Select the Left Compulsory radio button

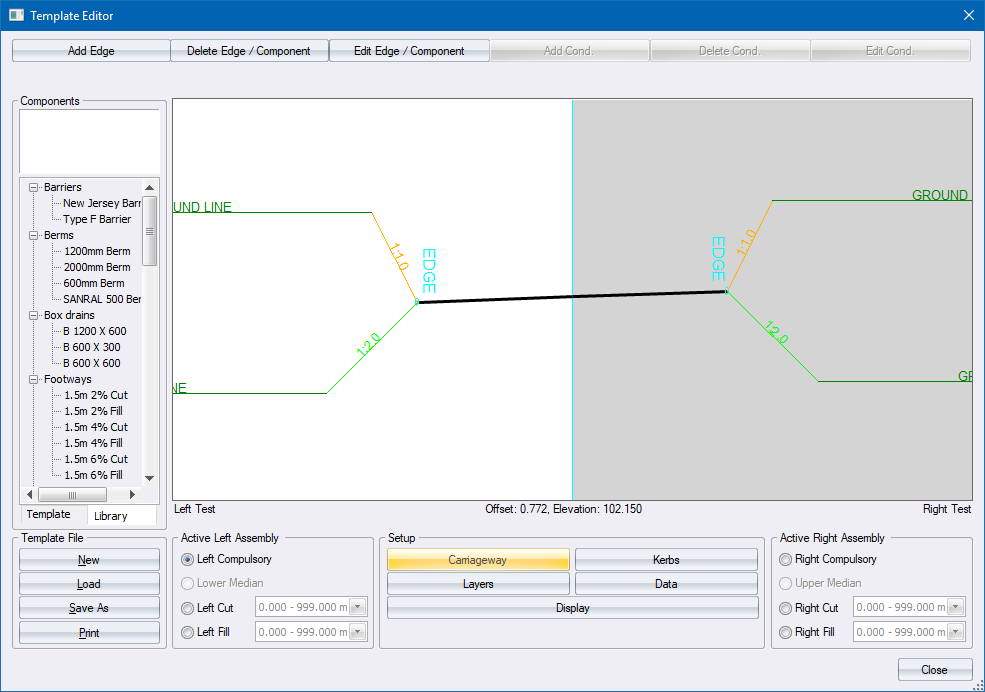coord(188,560)
